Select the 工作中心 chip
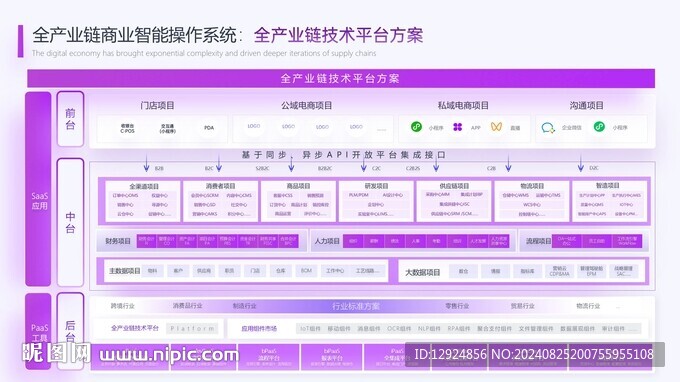The image size is (680, 382). click(x=335, y=271)
